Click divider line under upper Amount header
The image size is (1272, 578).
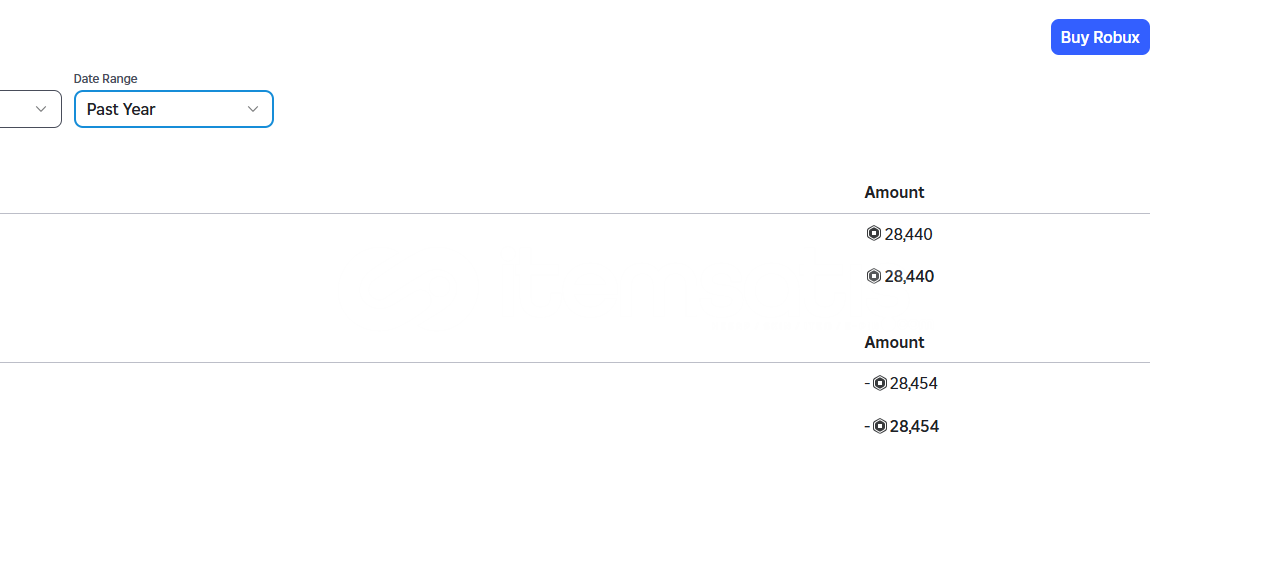(575, 213)
